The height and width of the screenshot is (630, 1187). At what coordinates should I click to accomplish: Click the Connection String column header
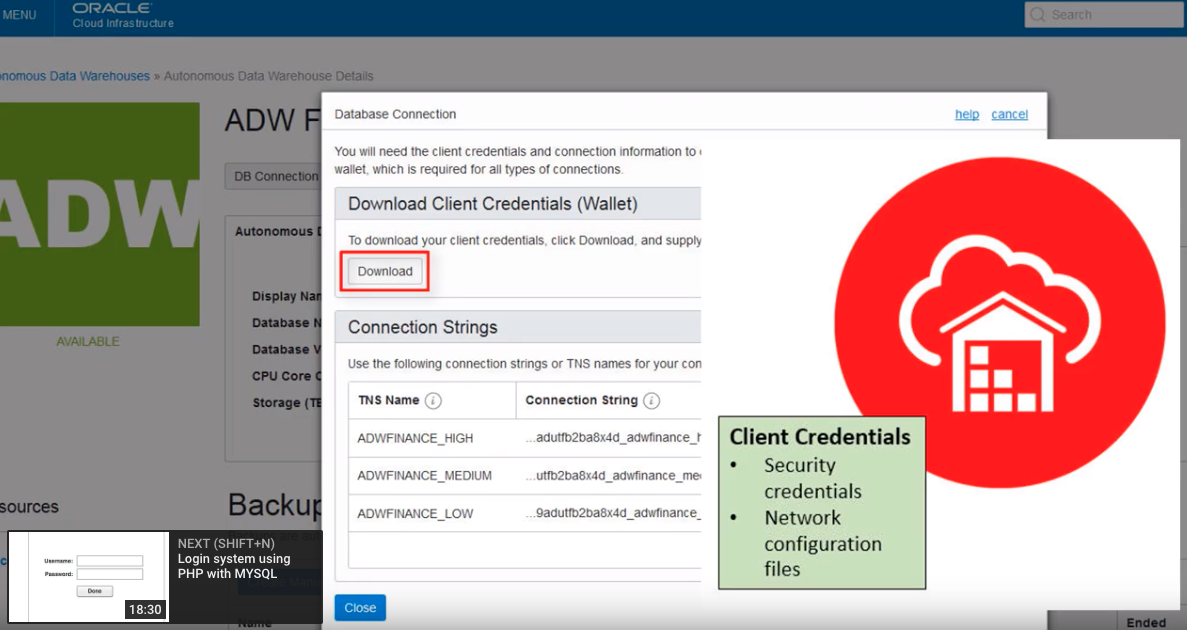pyautogui.click(x=581, y=400)
